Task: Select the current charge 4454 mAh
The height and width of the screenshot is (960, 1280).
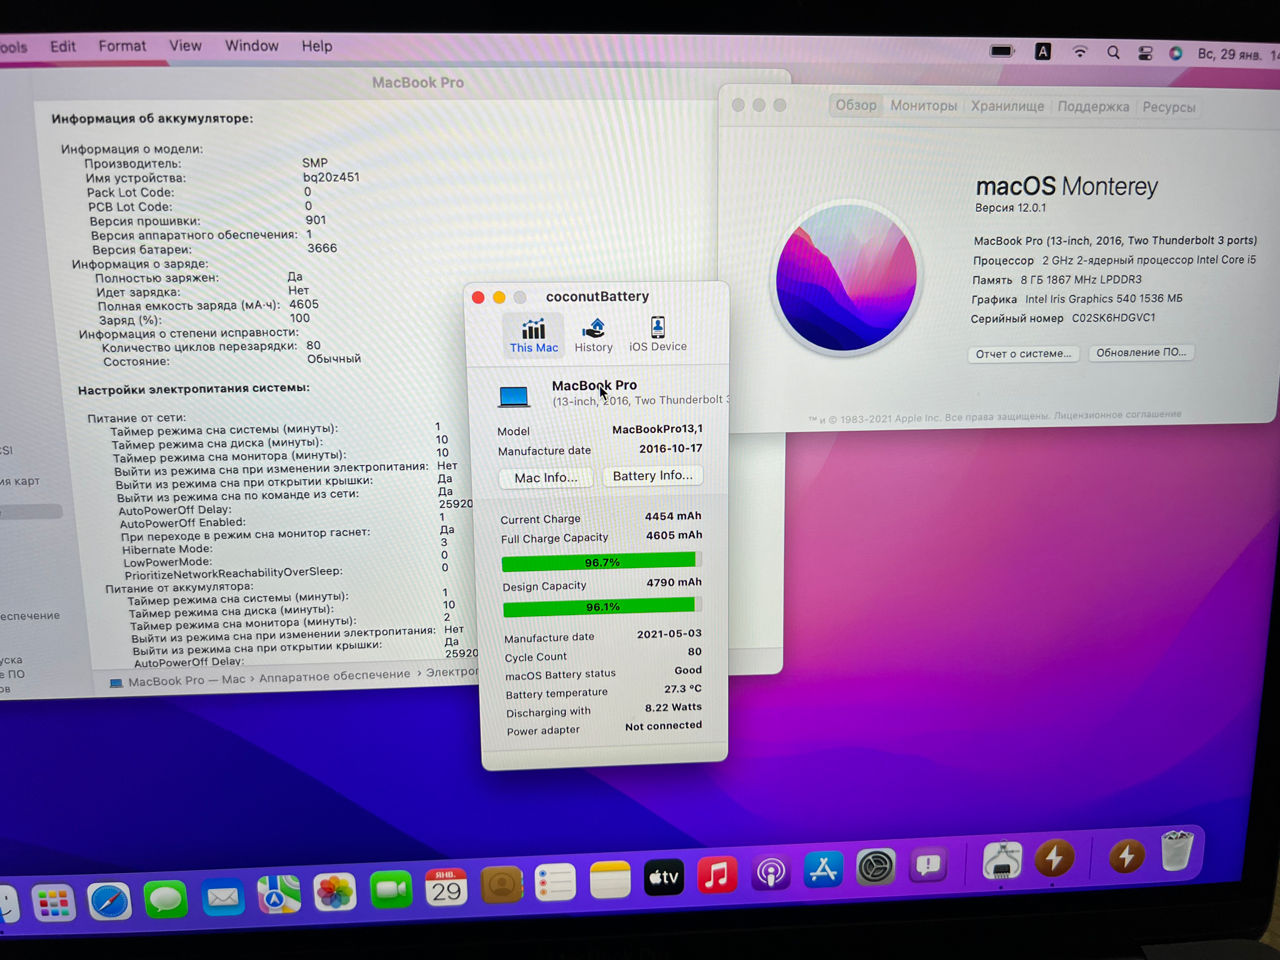Action: [673, 516]
